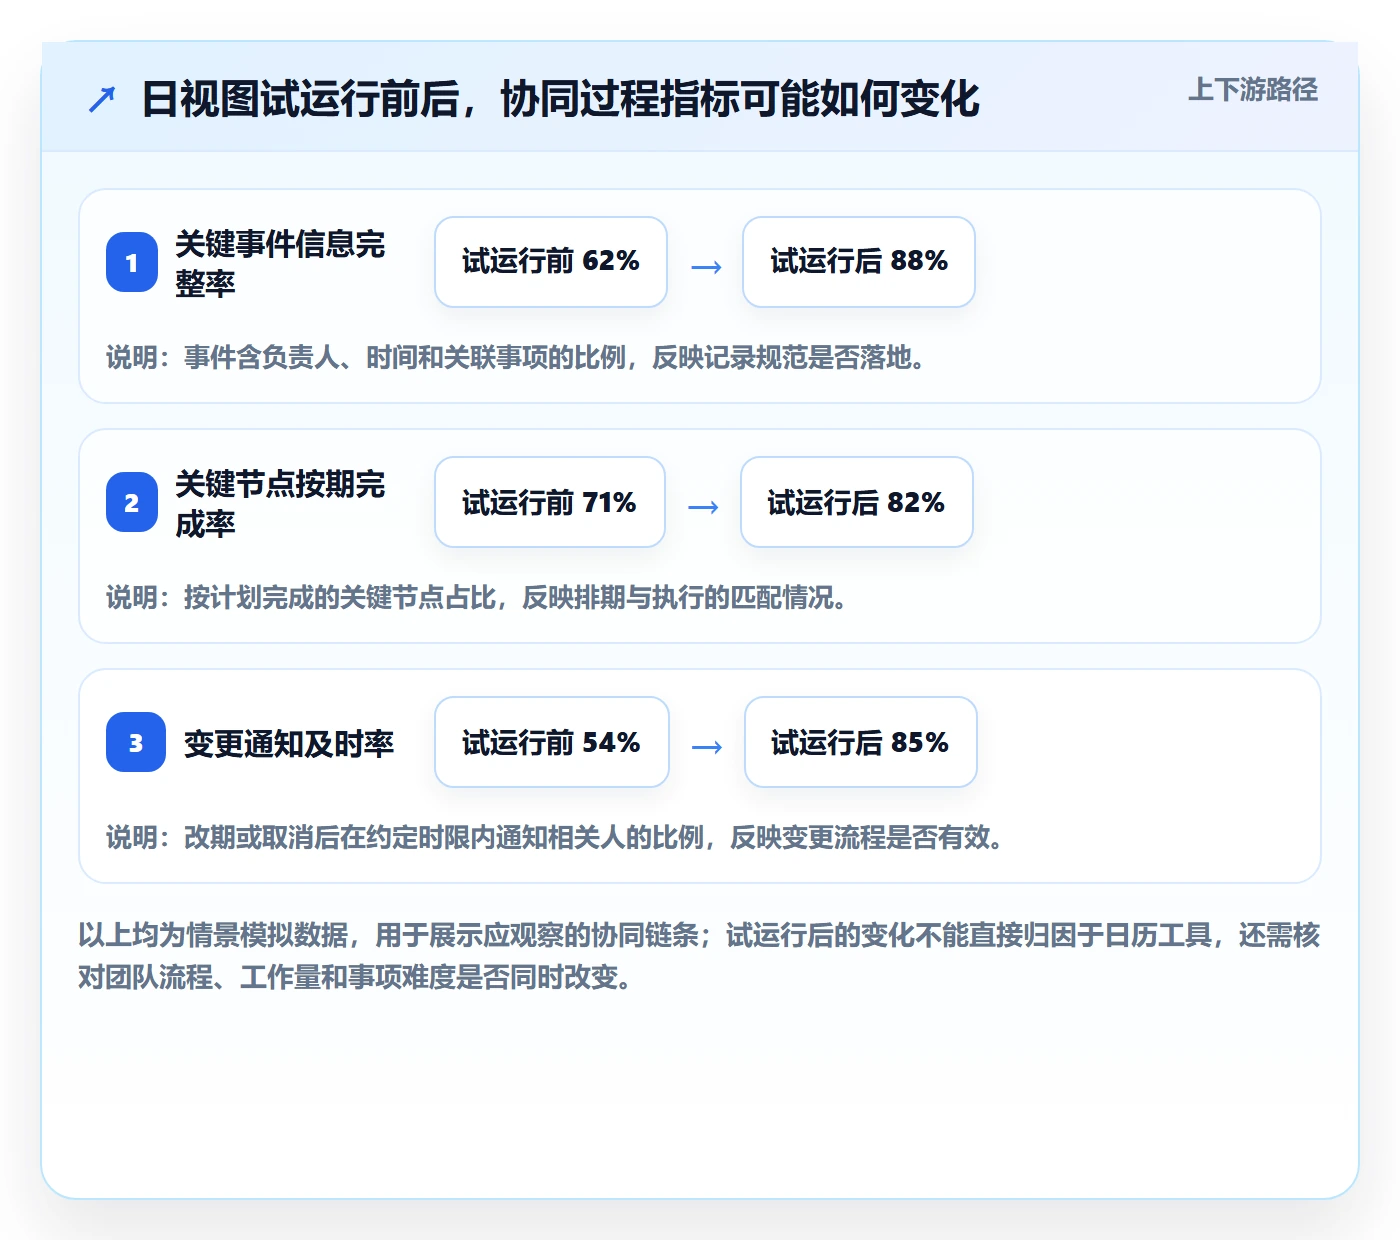Click the description starting 说明：按计划完成的关键节点
This screenshot has height=1240, width=1400.
476,597
